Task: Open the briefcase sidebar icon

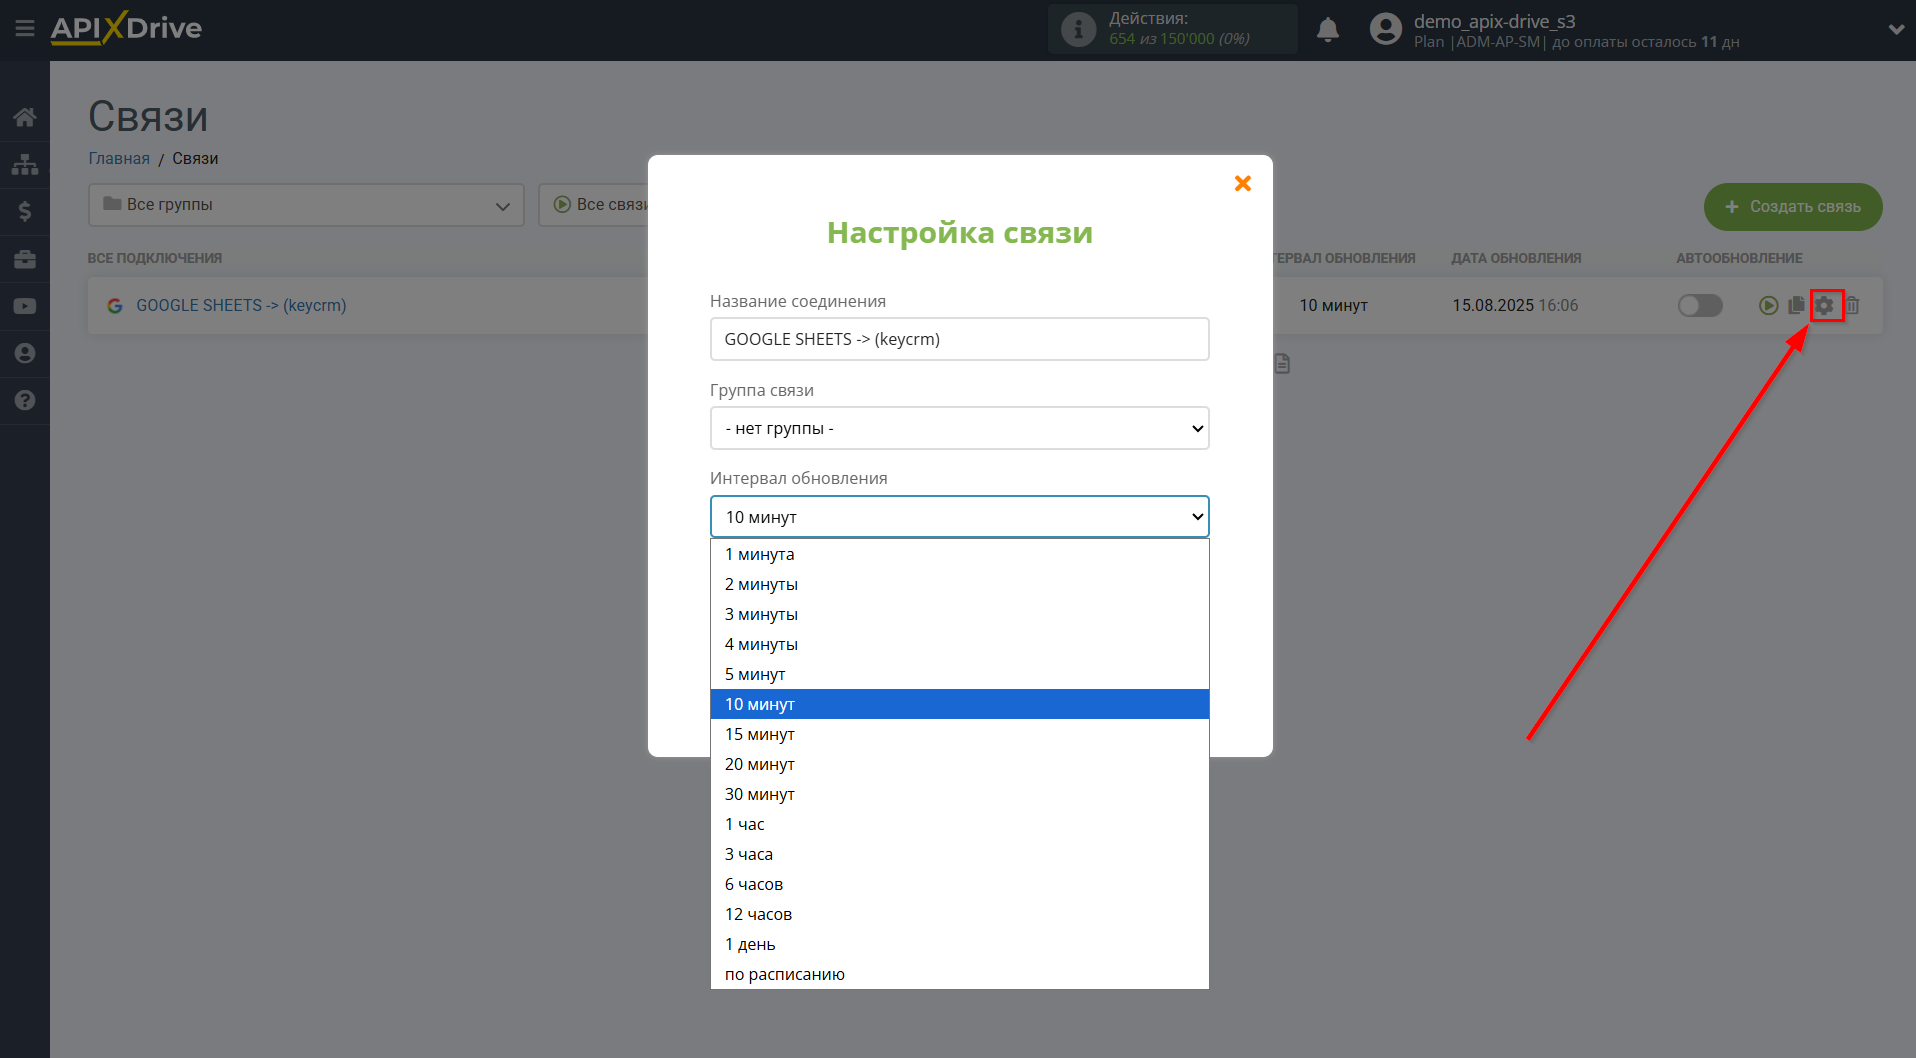Action: tap(25, 259)
